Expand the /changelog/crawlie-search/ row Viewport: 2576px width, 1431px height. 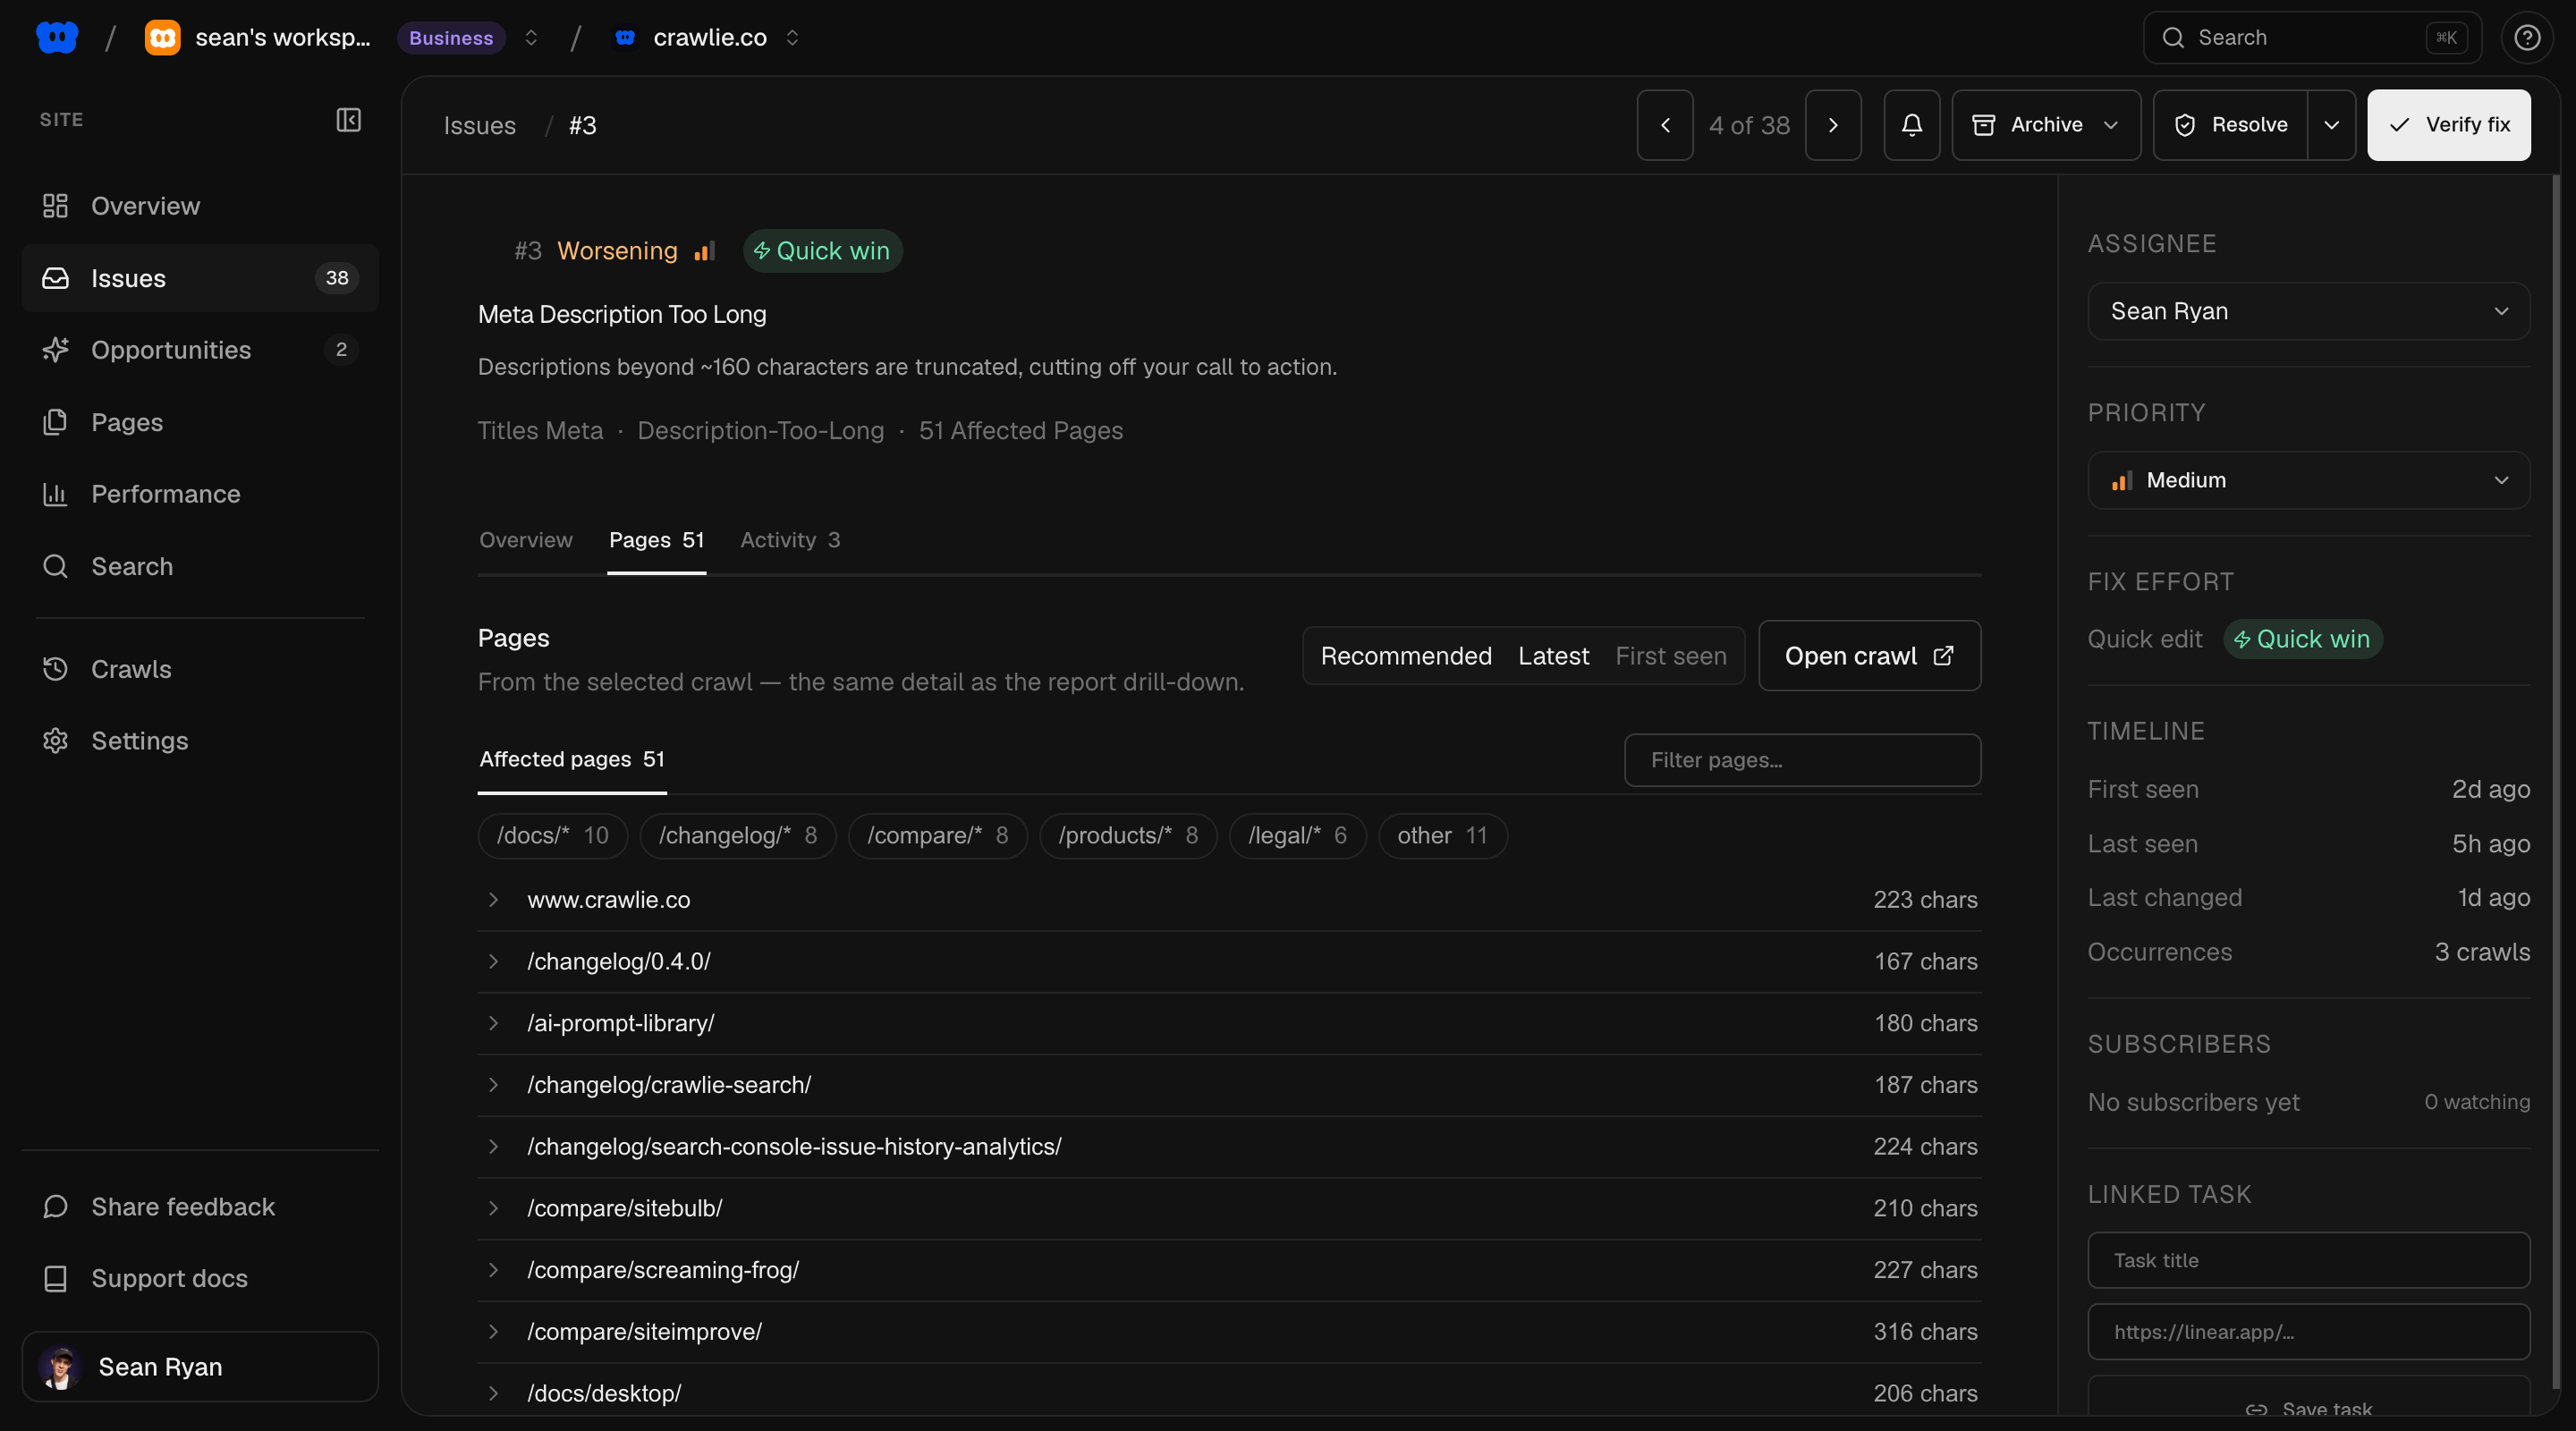pyautogui.click(x=493, y=1085)
